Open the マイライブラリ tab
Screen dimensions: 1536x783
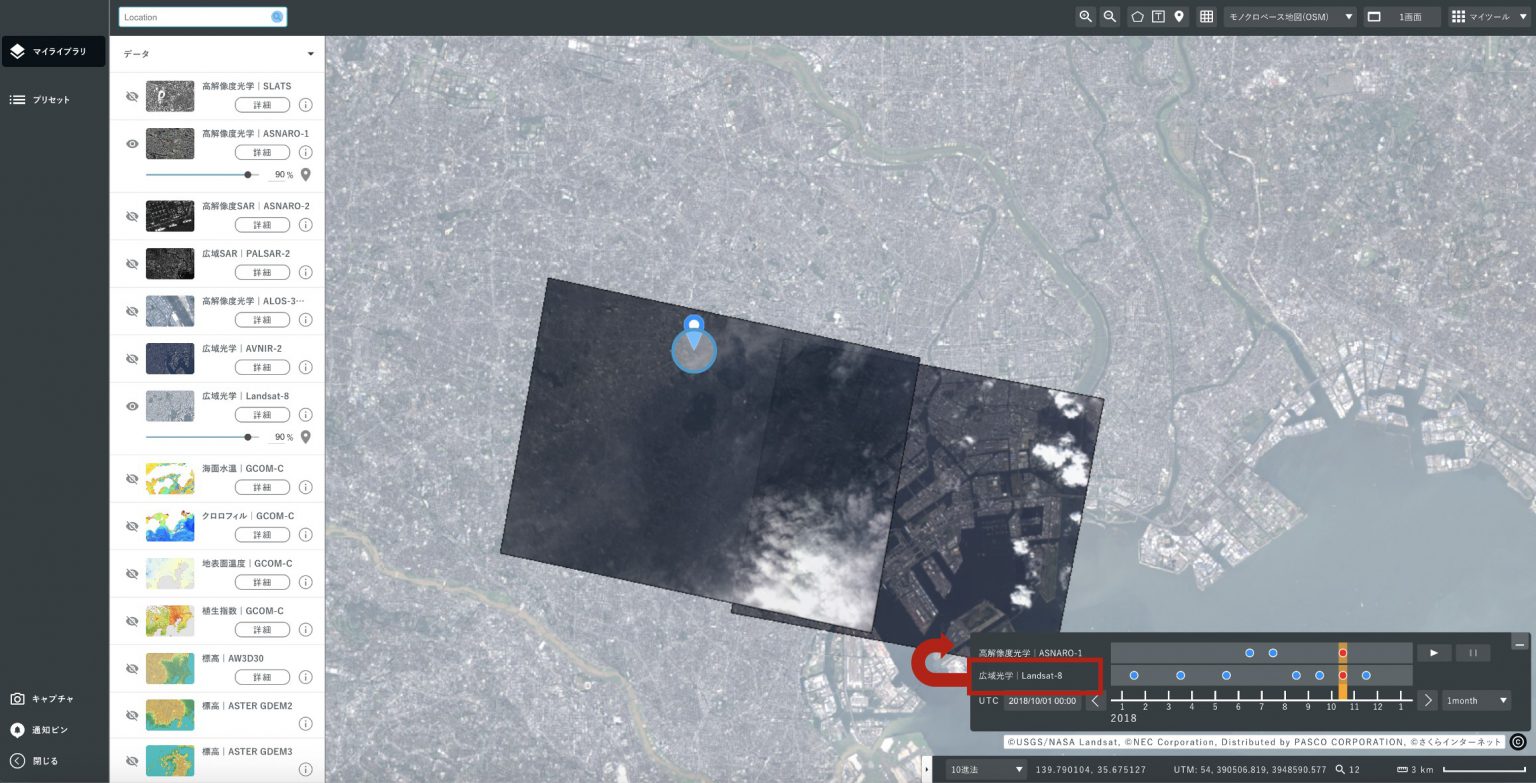click(x=53, y=51)
